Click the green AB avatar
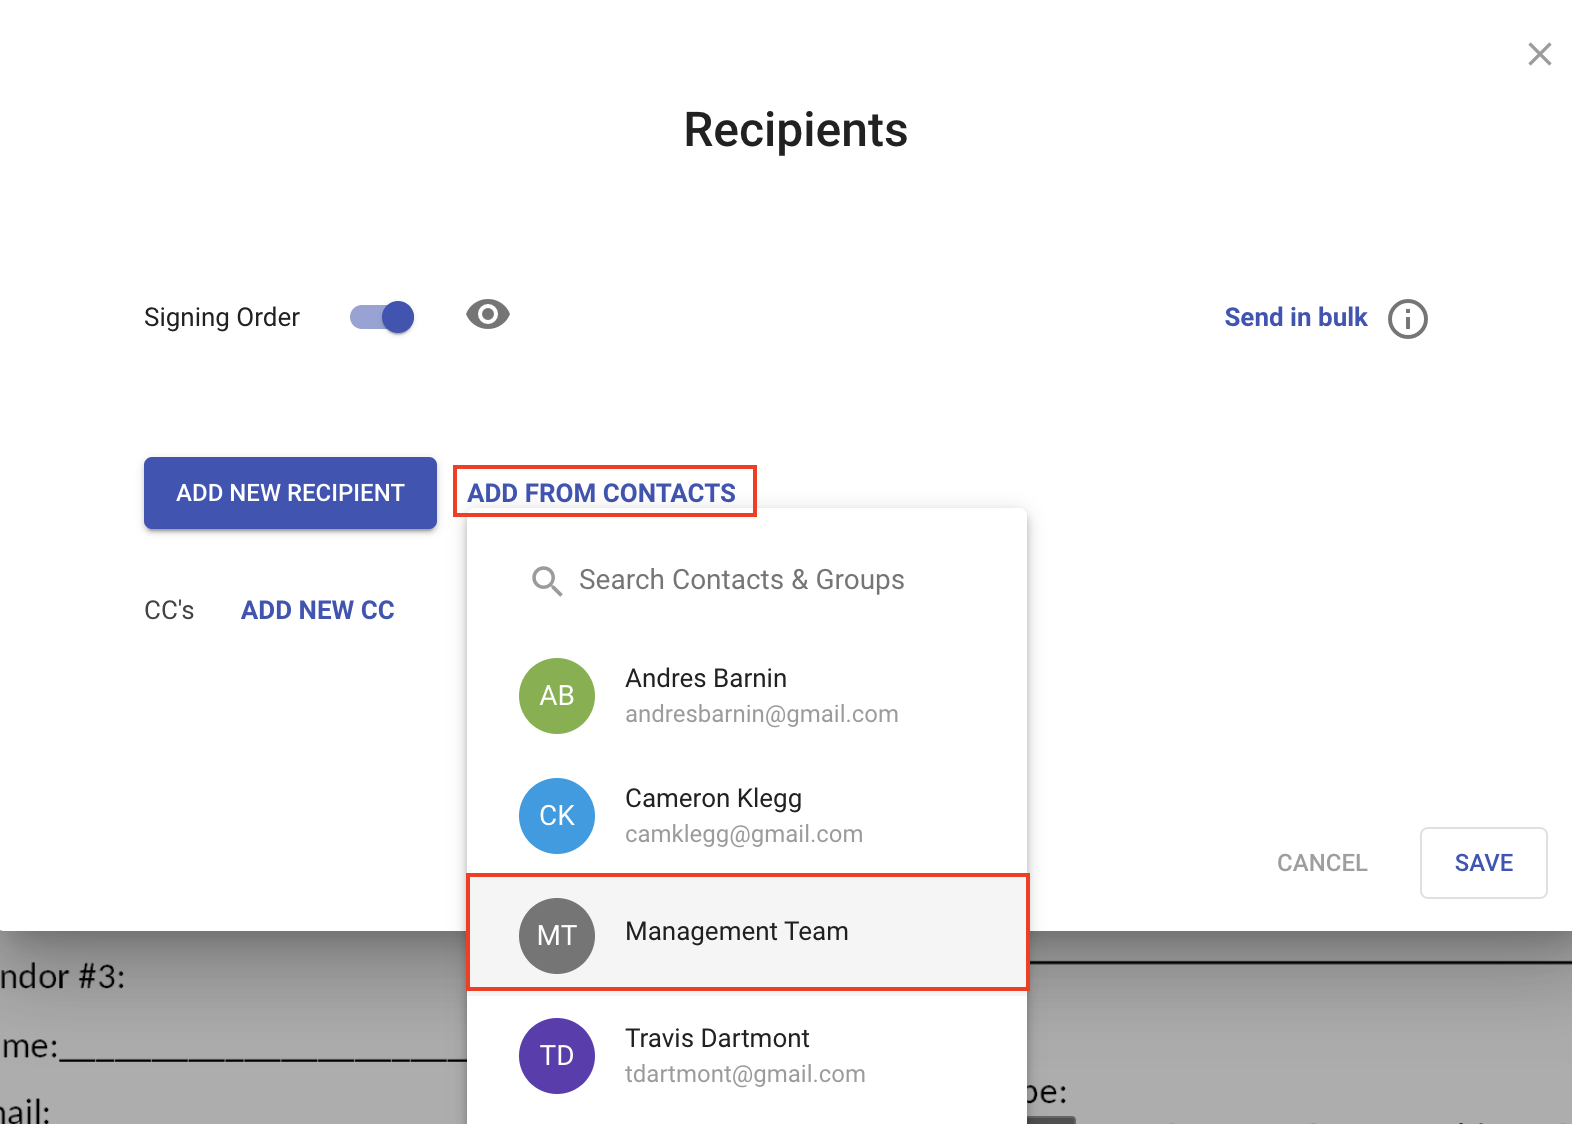The image size is (1572, 1124). [x=557, y=696]
